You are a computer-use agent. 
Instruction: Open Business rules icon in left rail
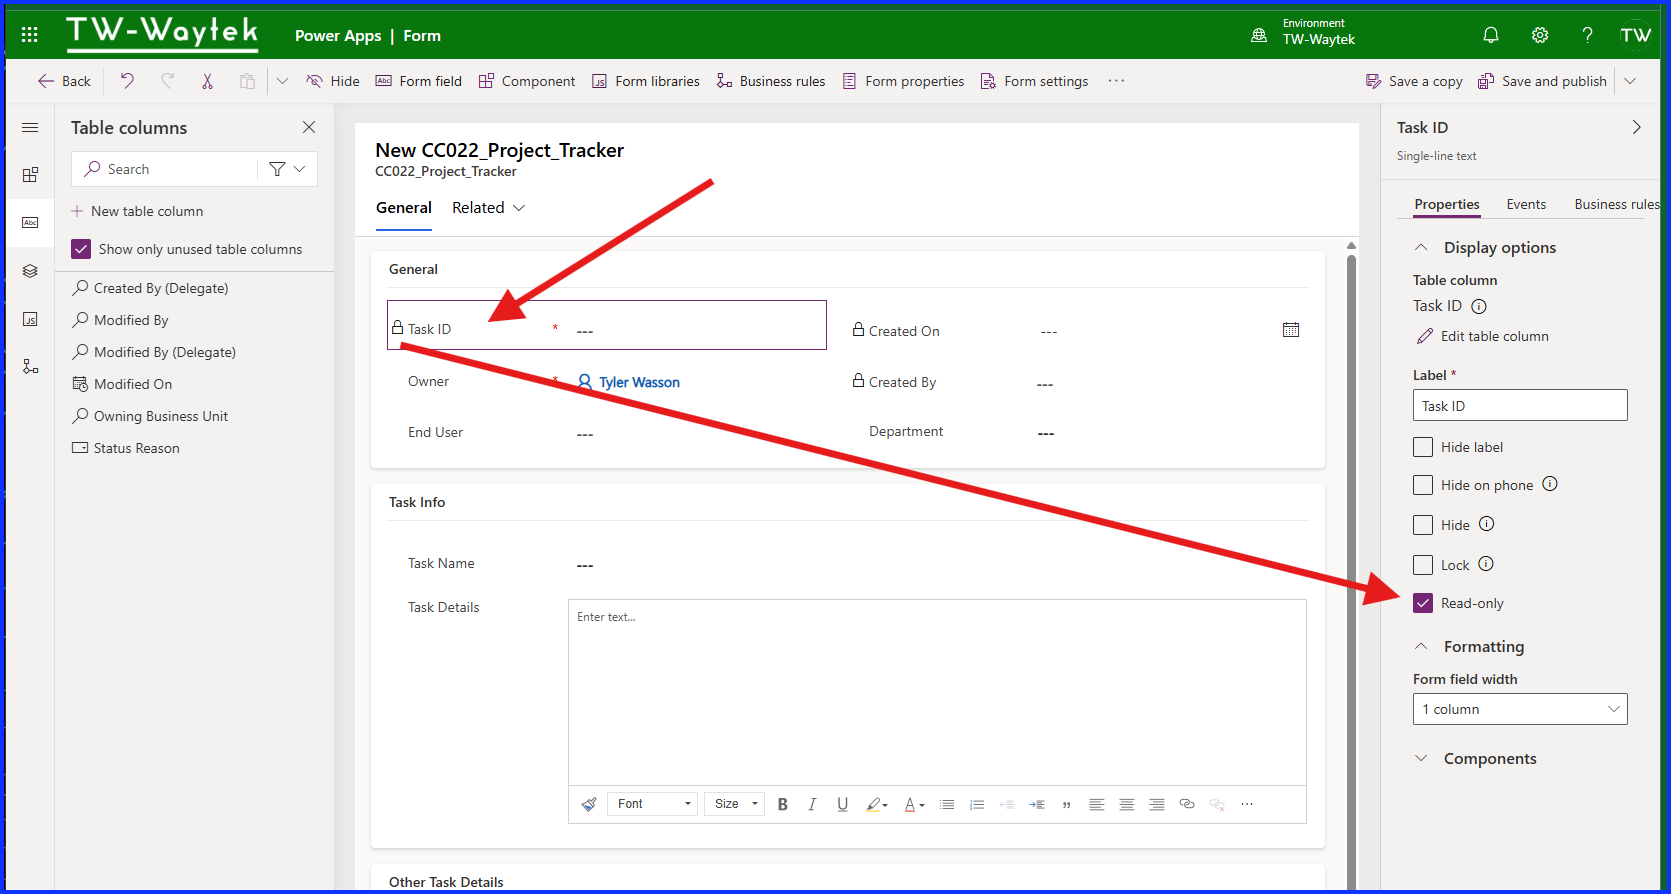[x=30, y=367]
